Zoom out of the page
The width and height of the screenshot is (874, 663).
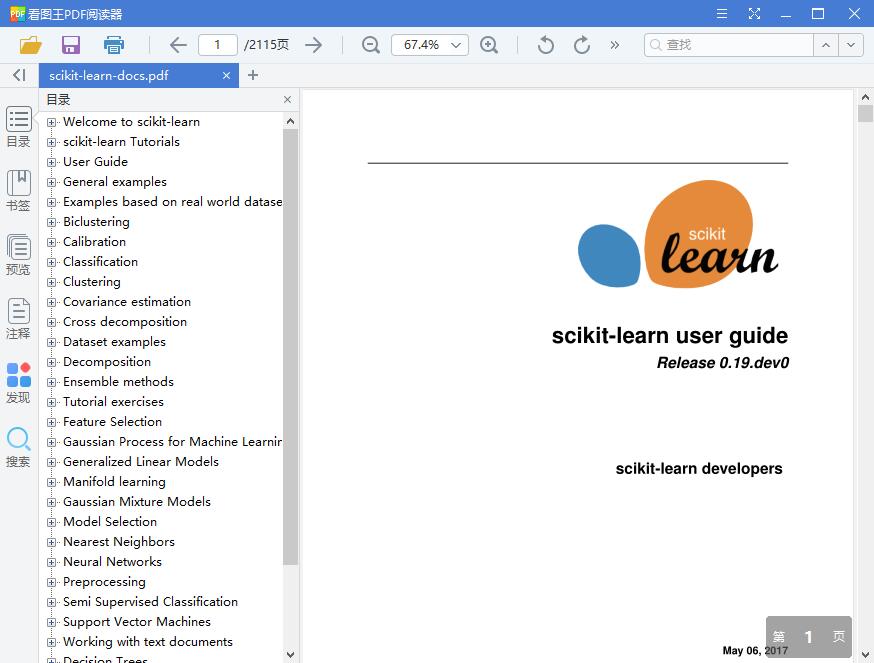[369, 45]
